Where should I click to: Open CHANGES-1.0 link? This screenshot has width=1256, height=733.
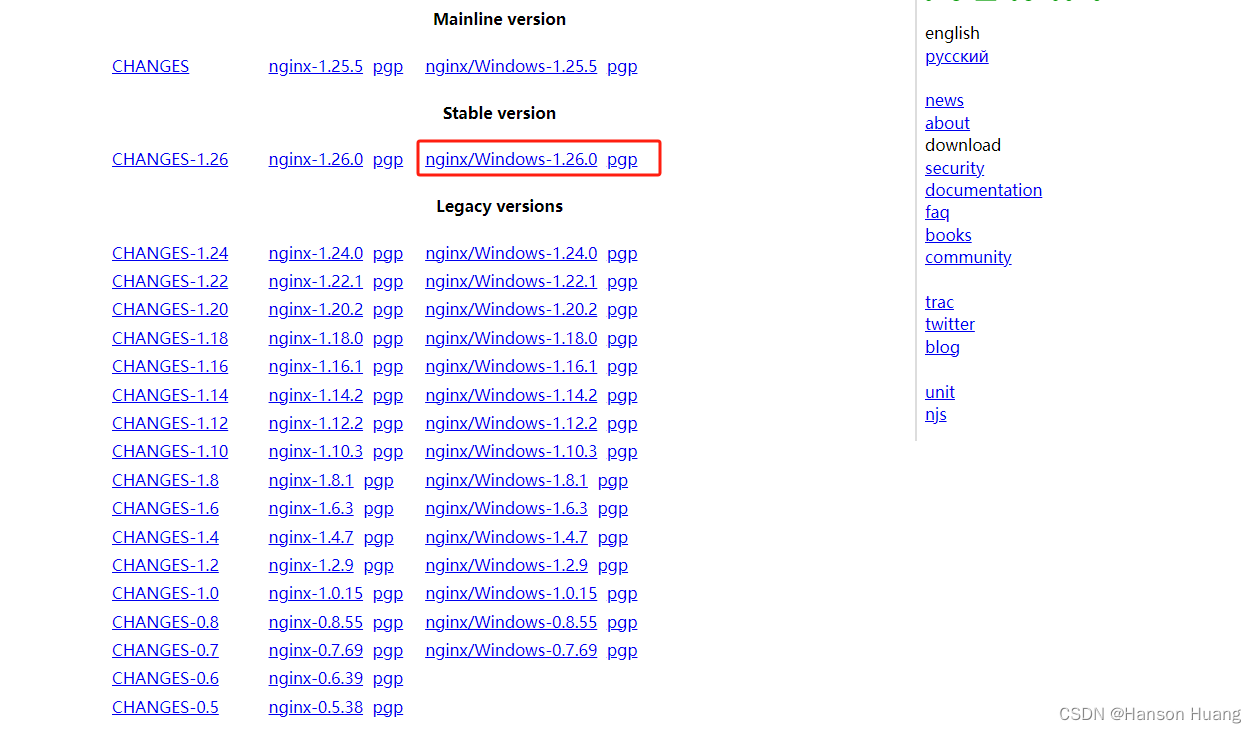(x=165, y=593)
